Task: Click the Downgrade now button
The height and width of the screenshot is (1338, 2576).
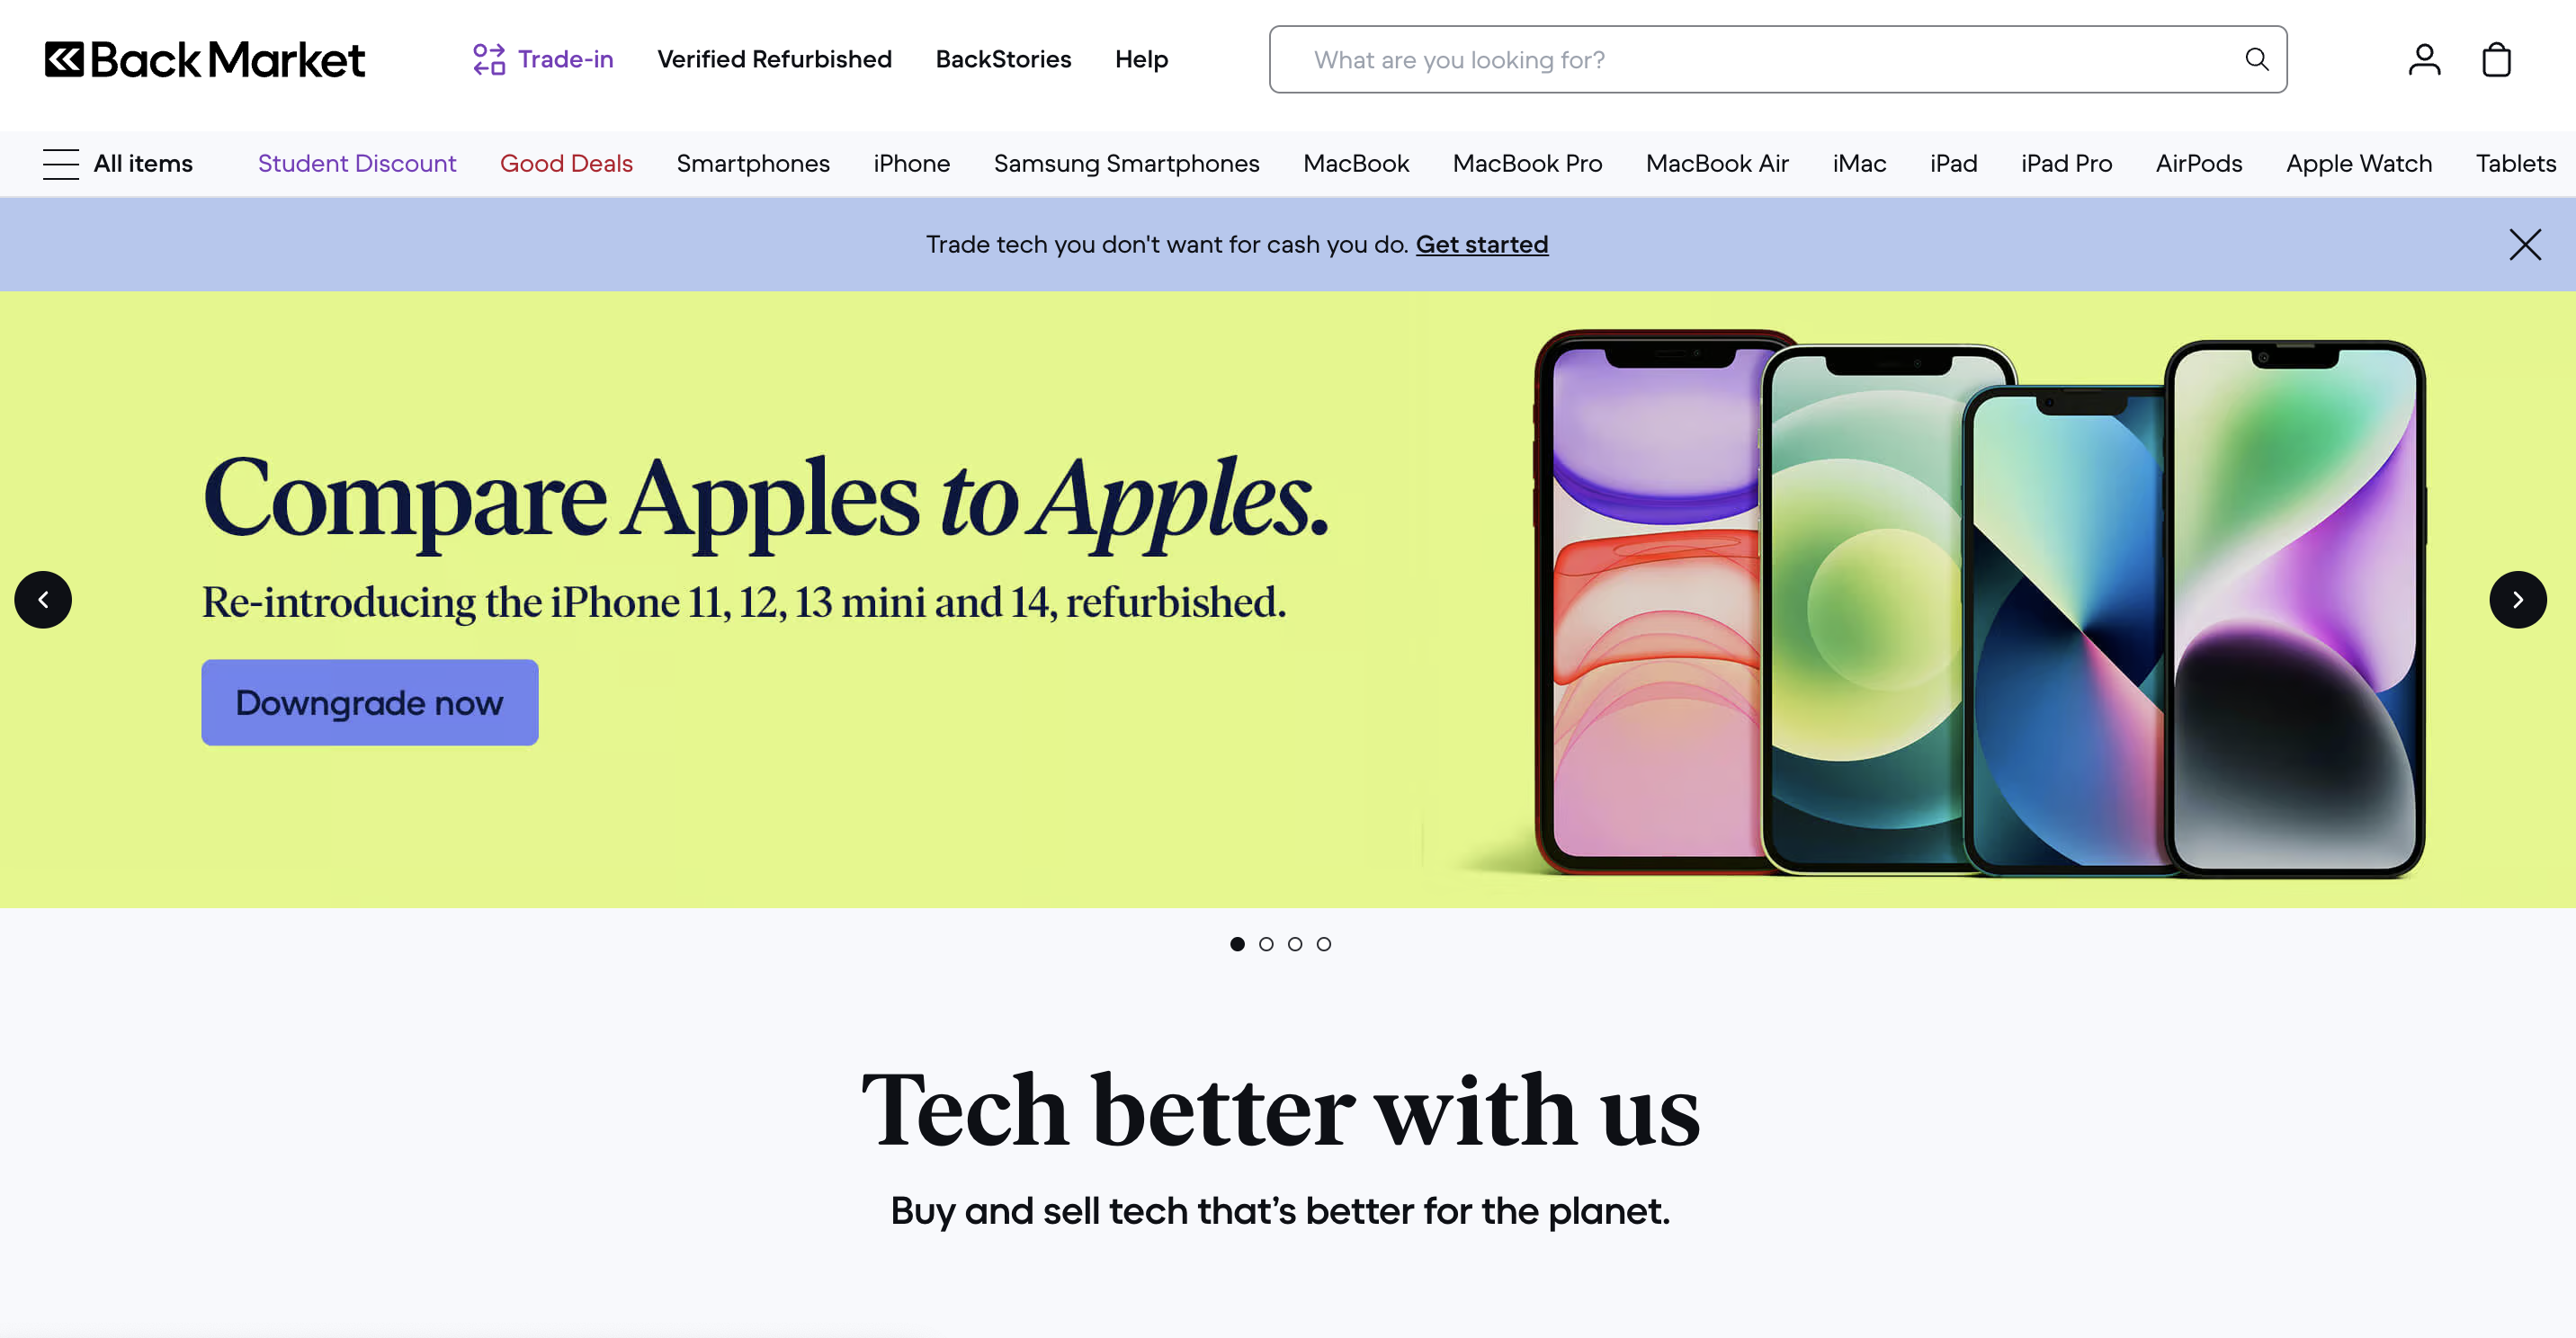Action: [370, 701]
